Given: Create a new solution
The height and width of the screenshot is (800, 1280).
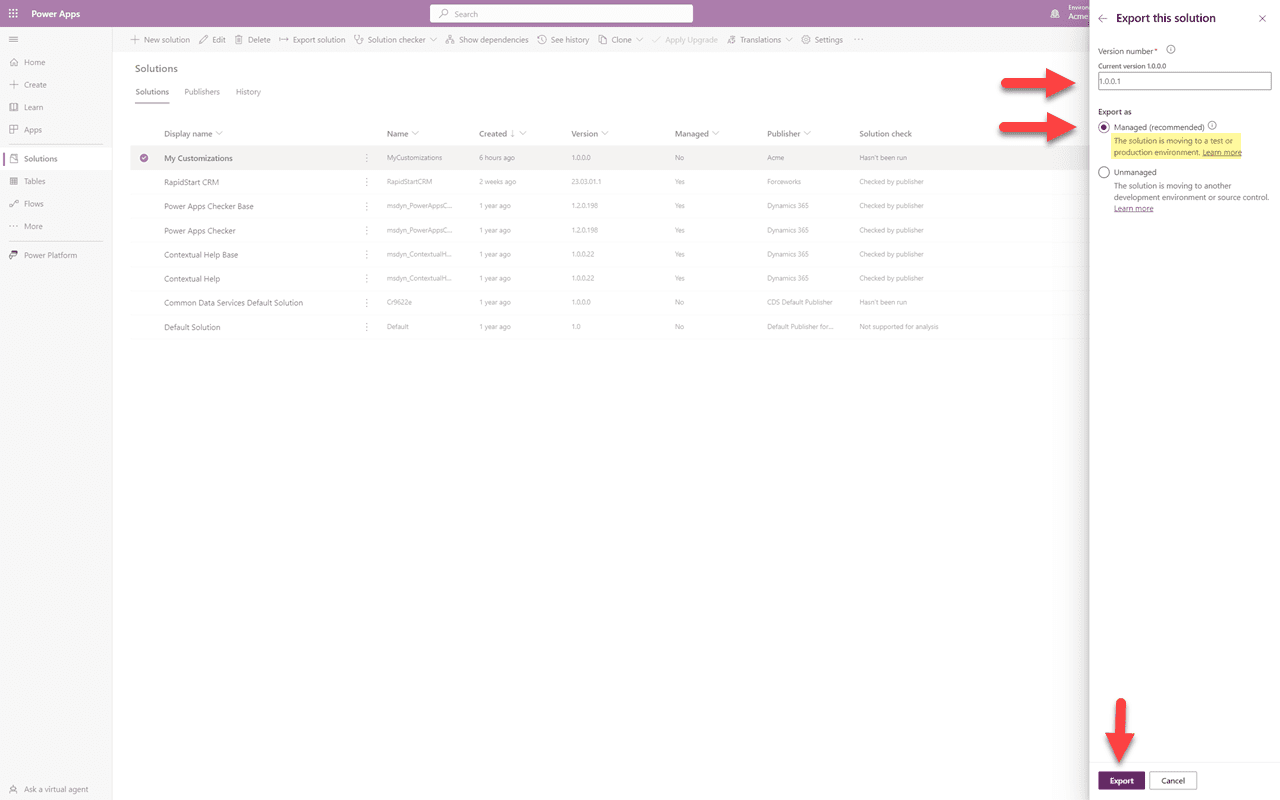Looking at the screenshot, I should (159, 39).
